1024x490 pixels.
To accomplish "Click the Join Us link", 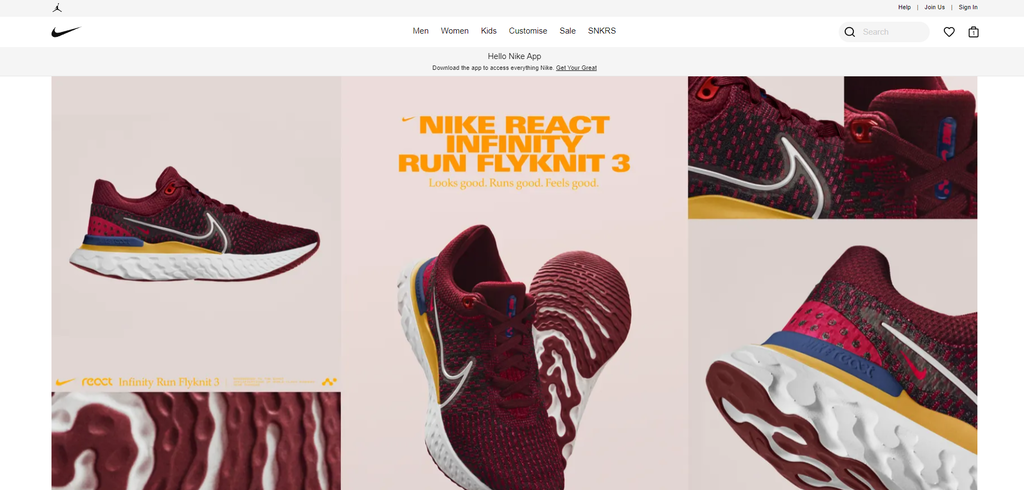I will coord(934,7).
